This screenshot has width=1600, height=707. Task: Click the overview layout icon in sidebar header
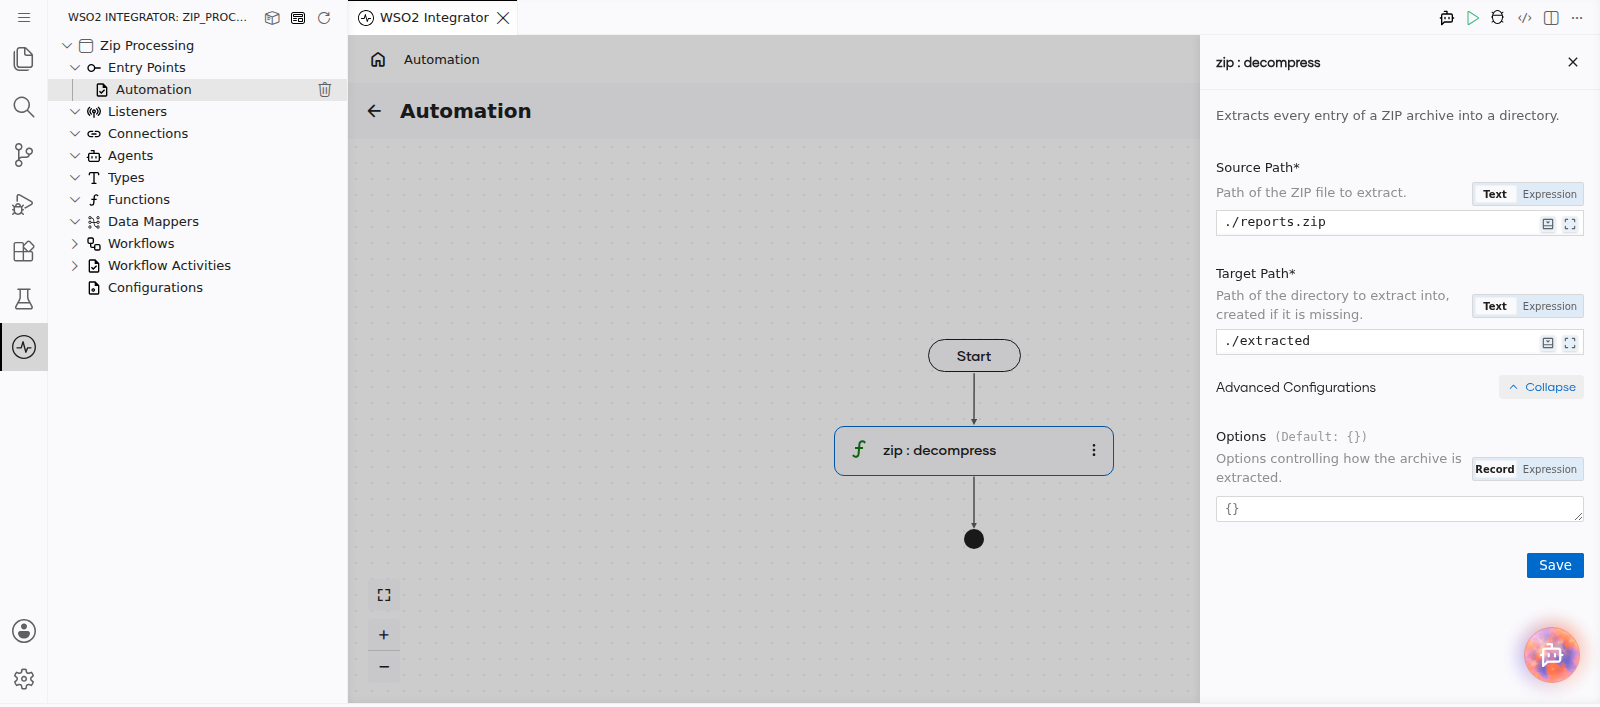click(298, 18)
